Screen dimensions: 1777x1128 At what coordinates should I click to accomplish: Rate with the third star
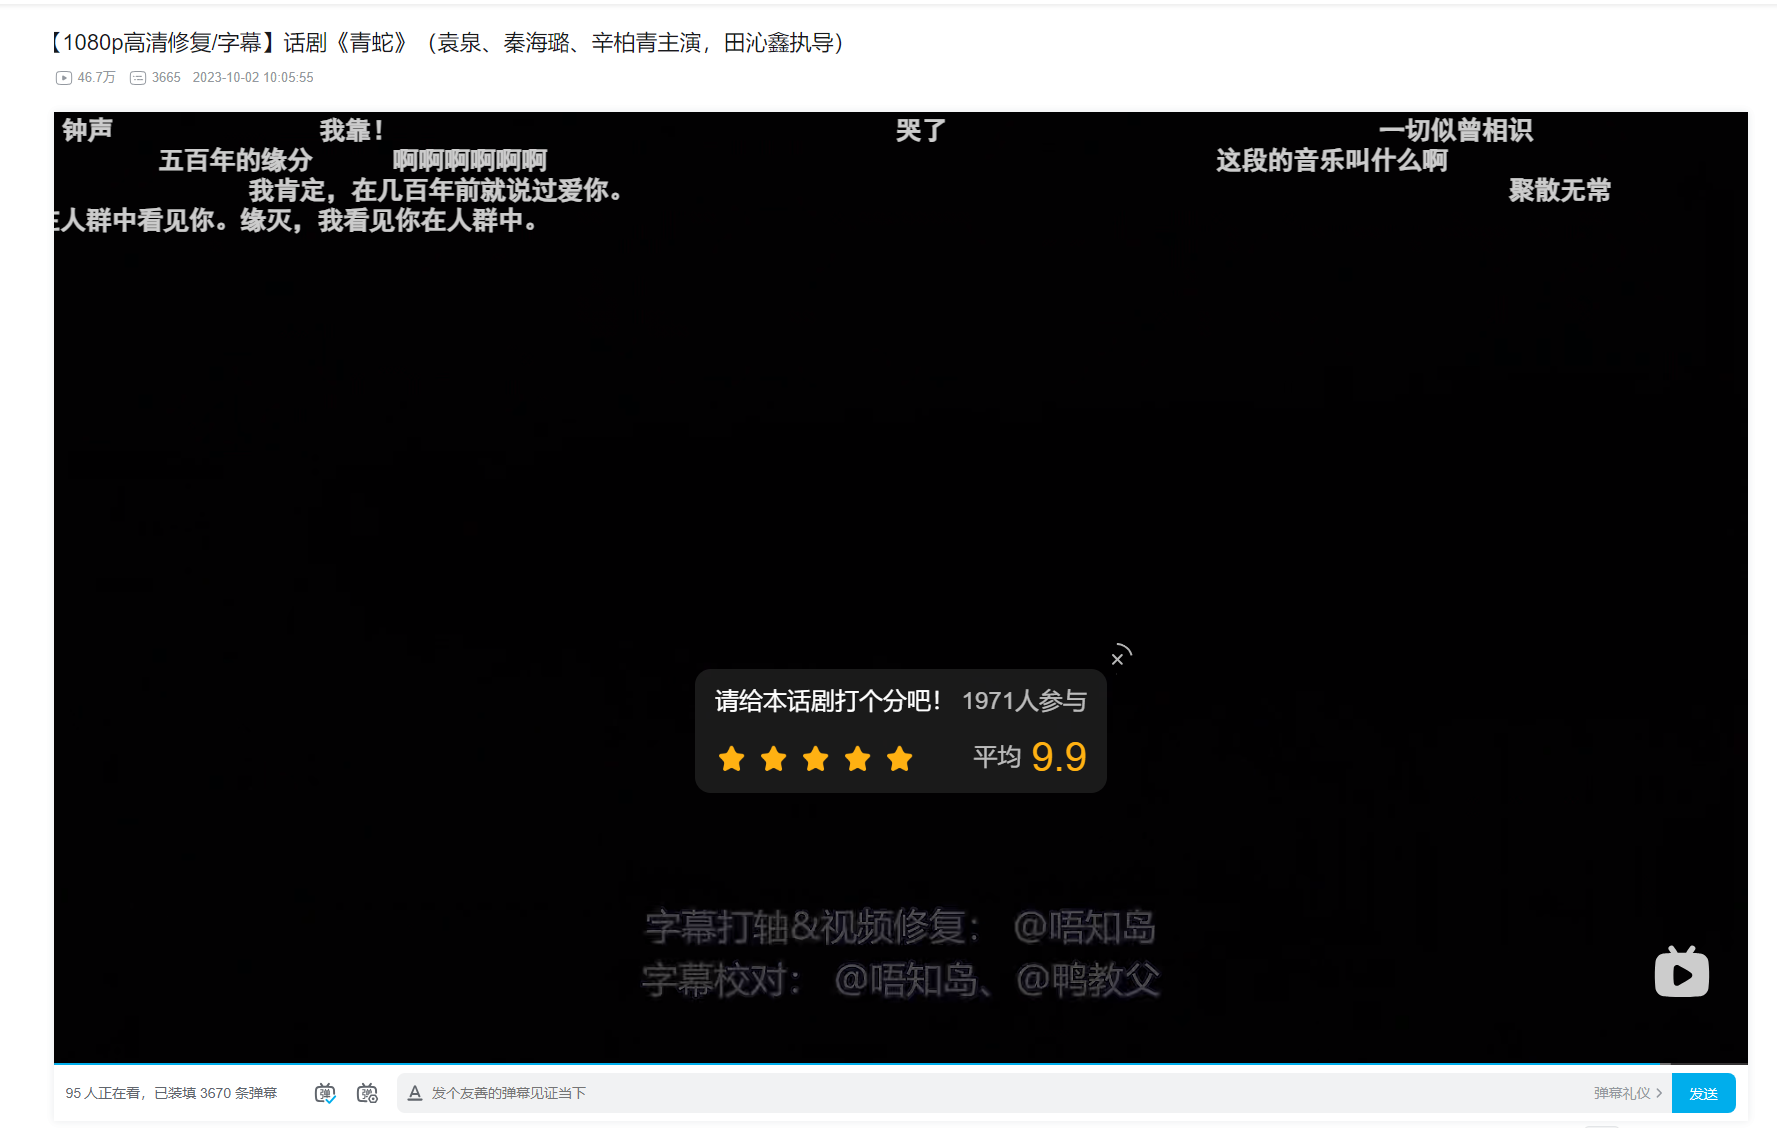tap(815, 759)
